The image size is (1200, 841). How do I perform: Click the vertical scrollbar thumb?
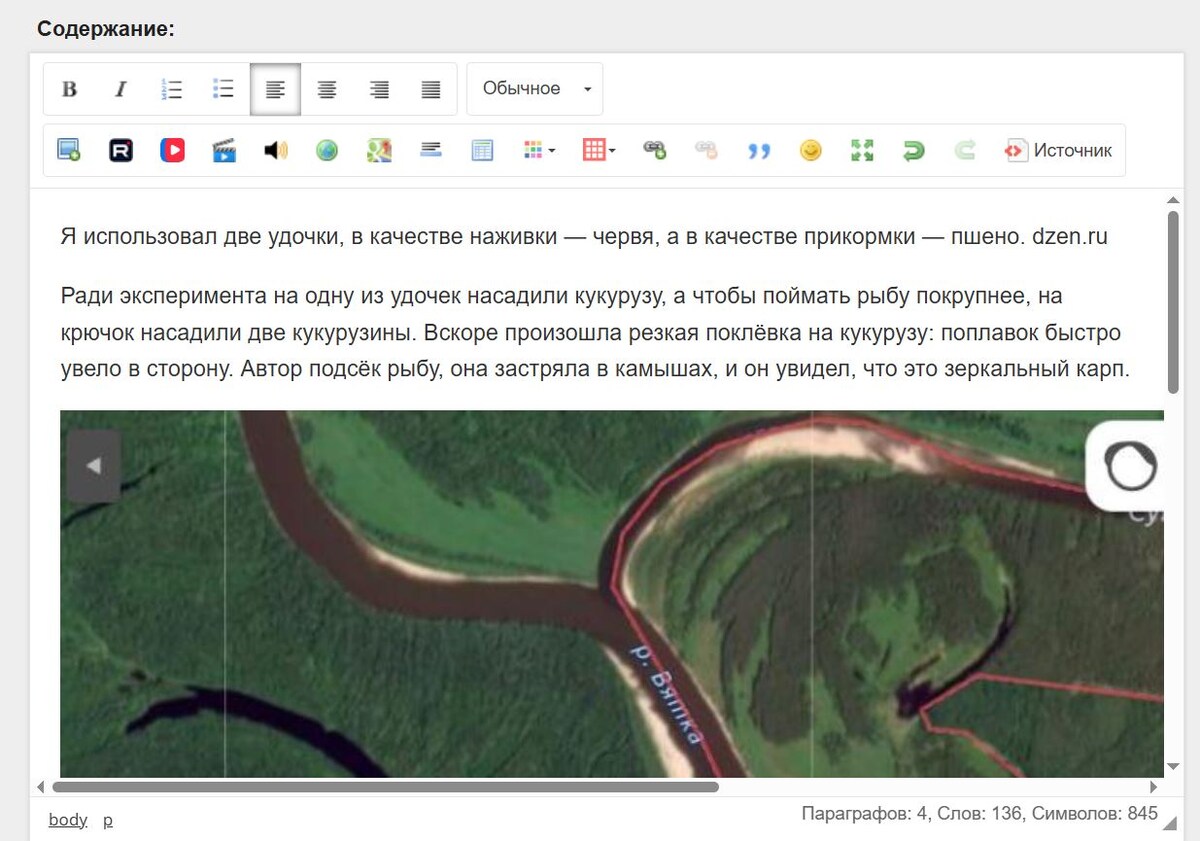click(x=1174, y=300)
